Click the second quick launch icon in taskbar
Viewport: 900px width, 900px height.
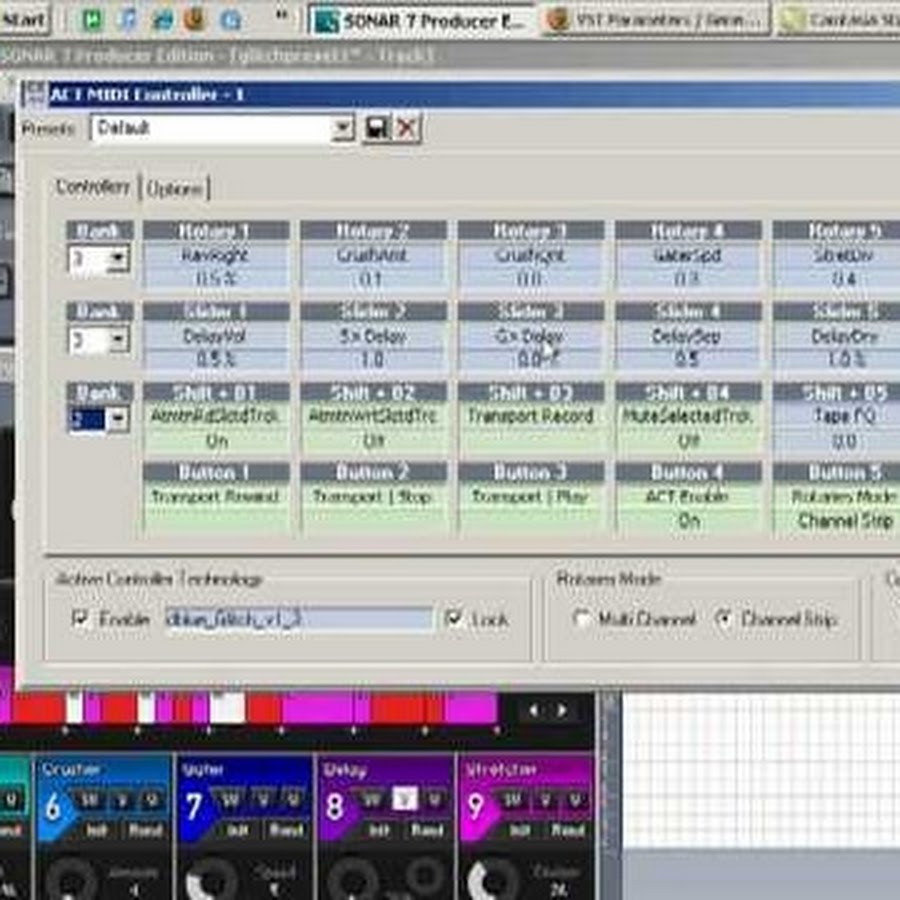point(127,21)
